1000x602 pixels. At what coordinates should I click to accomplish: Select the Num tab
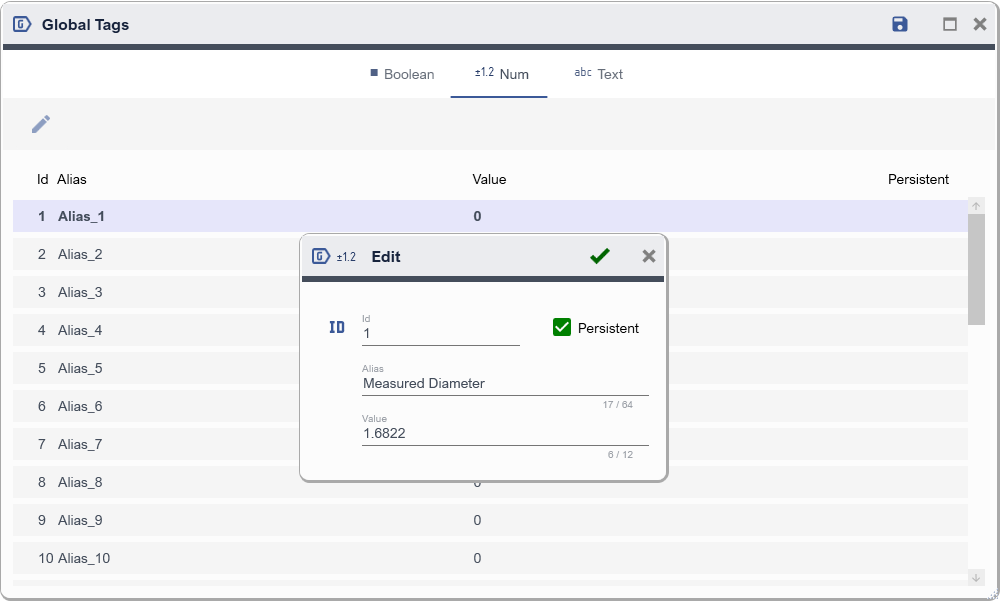click(500, 74)
